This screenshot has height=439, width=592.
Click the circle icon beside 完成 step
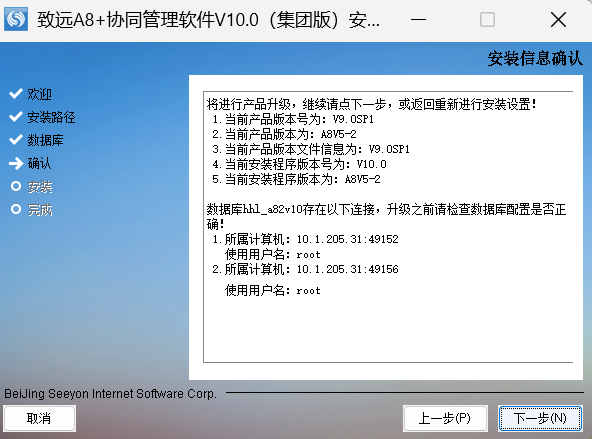pyautogui.click(x=16, y=209)
